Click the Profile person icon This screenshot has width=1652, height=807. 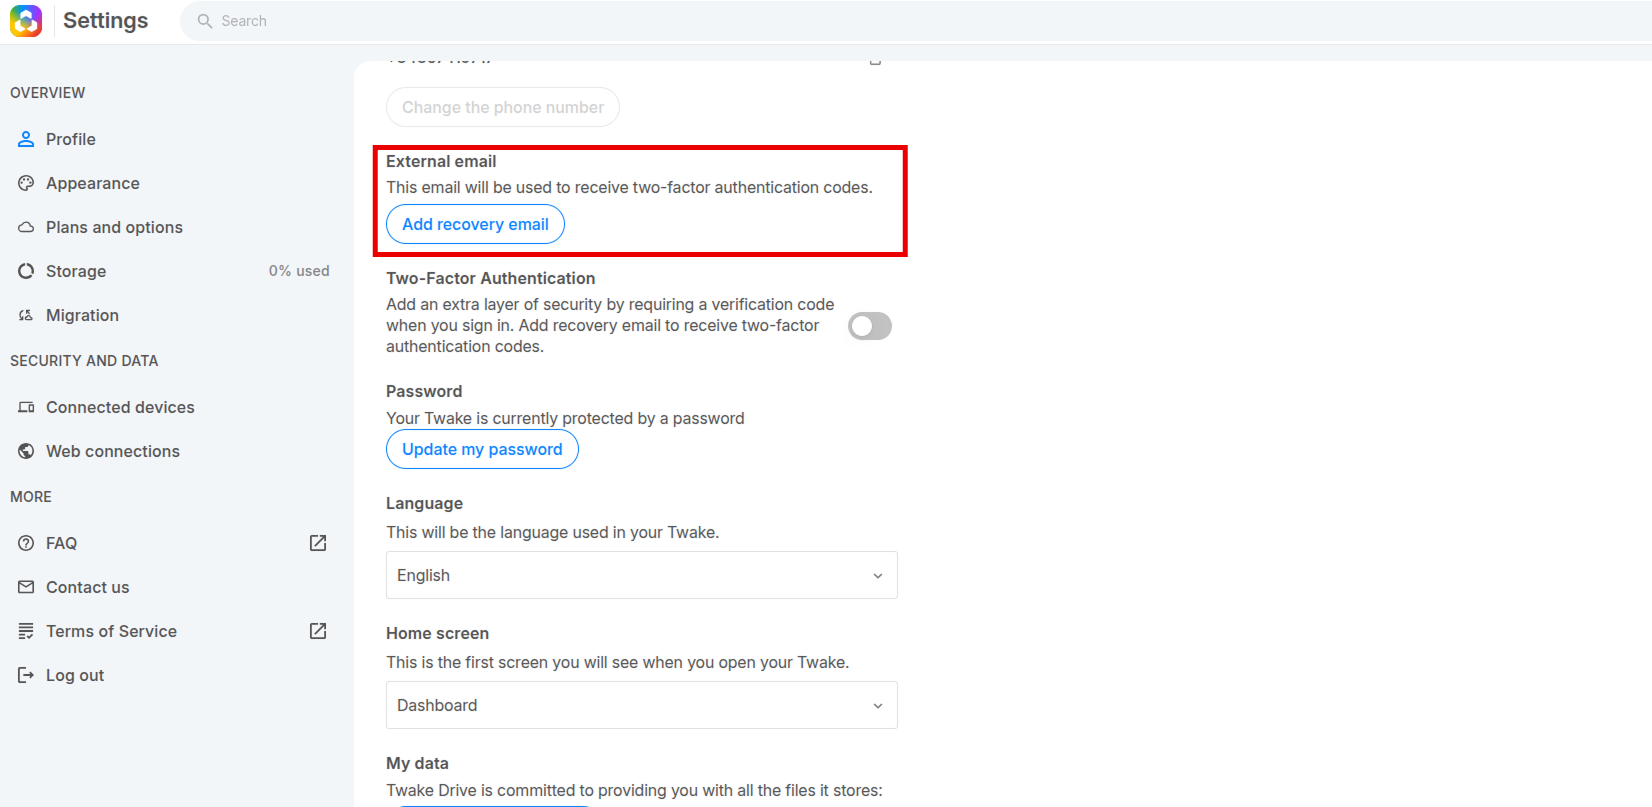pyautogui.click(x=26, y=139)
